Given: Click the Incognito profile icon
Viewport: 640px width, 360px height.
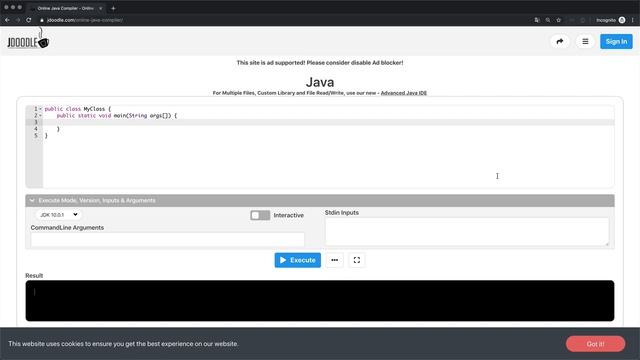Looking at the screenshot, I should pyautogui.click(x=622, y=20).
